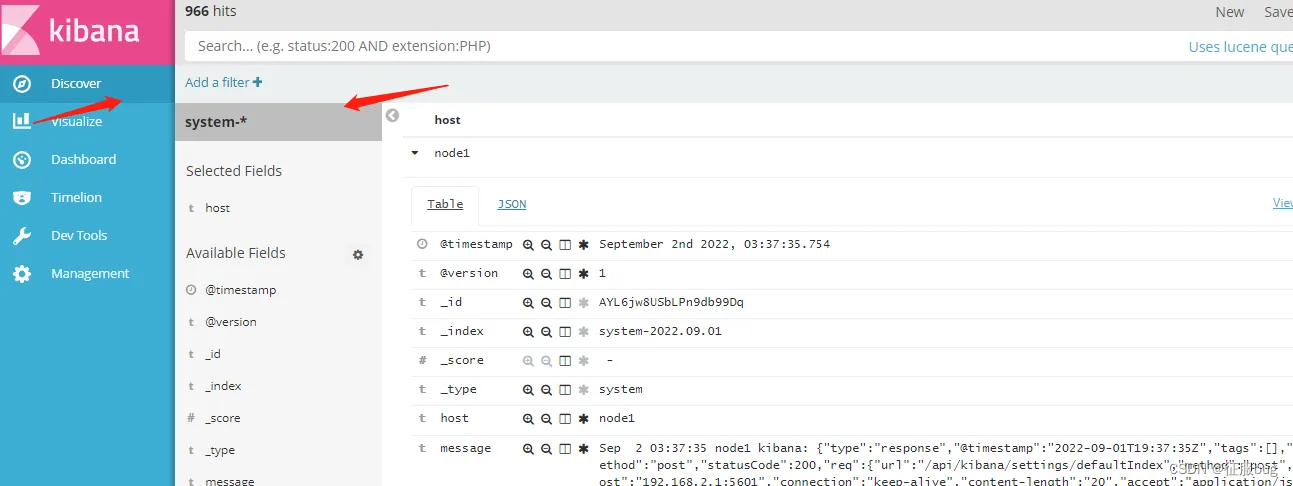The width and height of the screenshot is (1293, 486).
Task: Collapse the fields sidebar arrow
Action: [x=392, y=116]
